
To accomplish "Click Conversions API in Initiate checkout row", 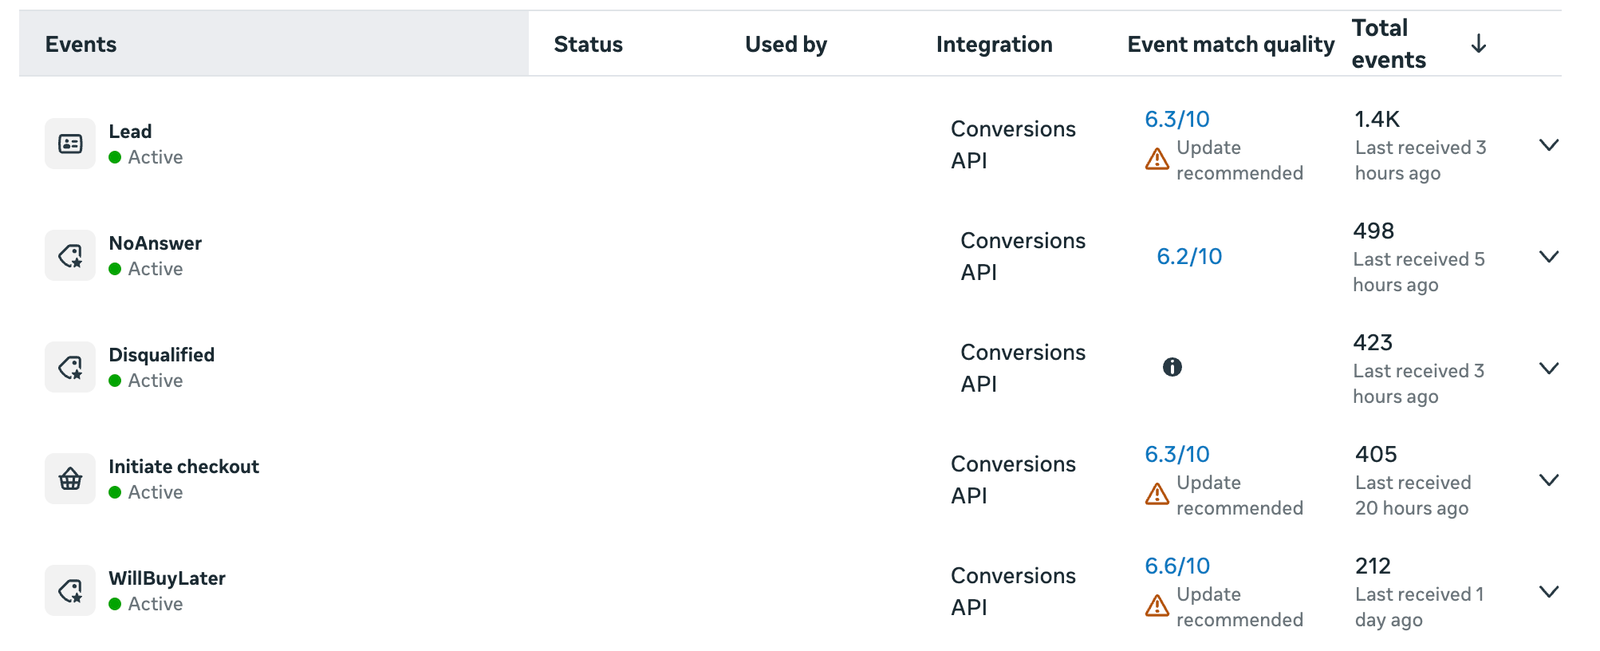I will 1013,479.
